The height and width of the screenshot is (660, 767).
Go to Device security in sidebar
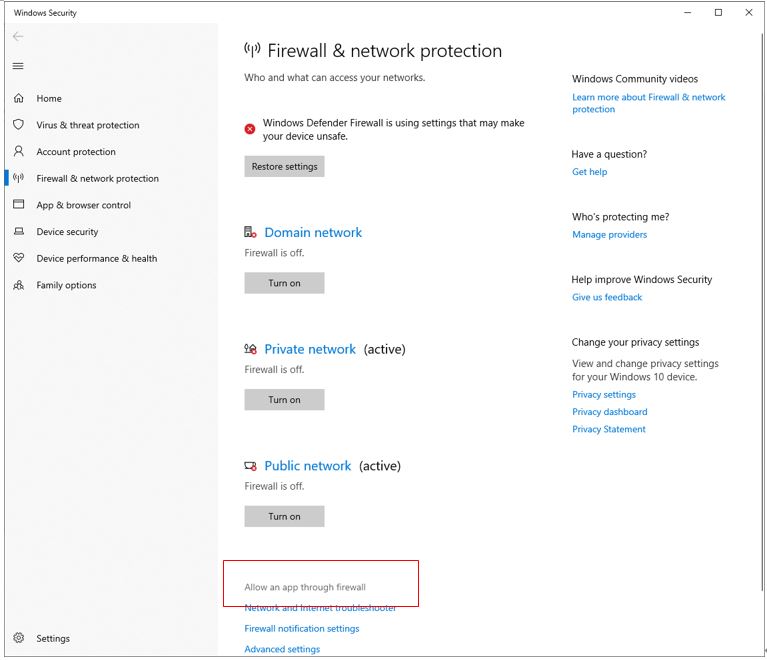(x=67, y=232)
